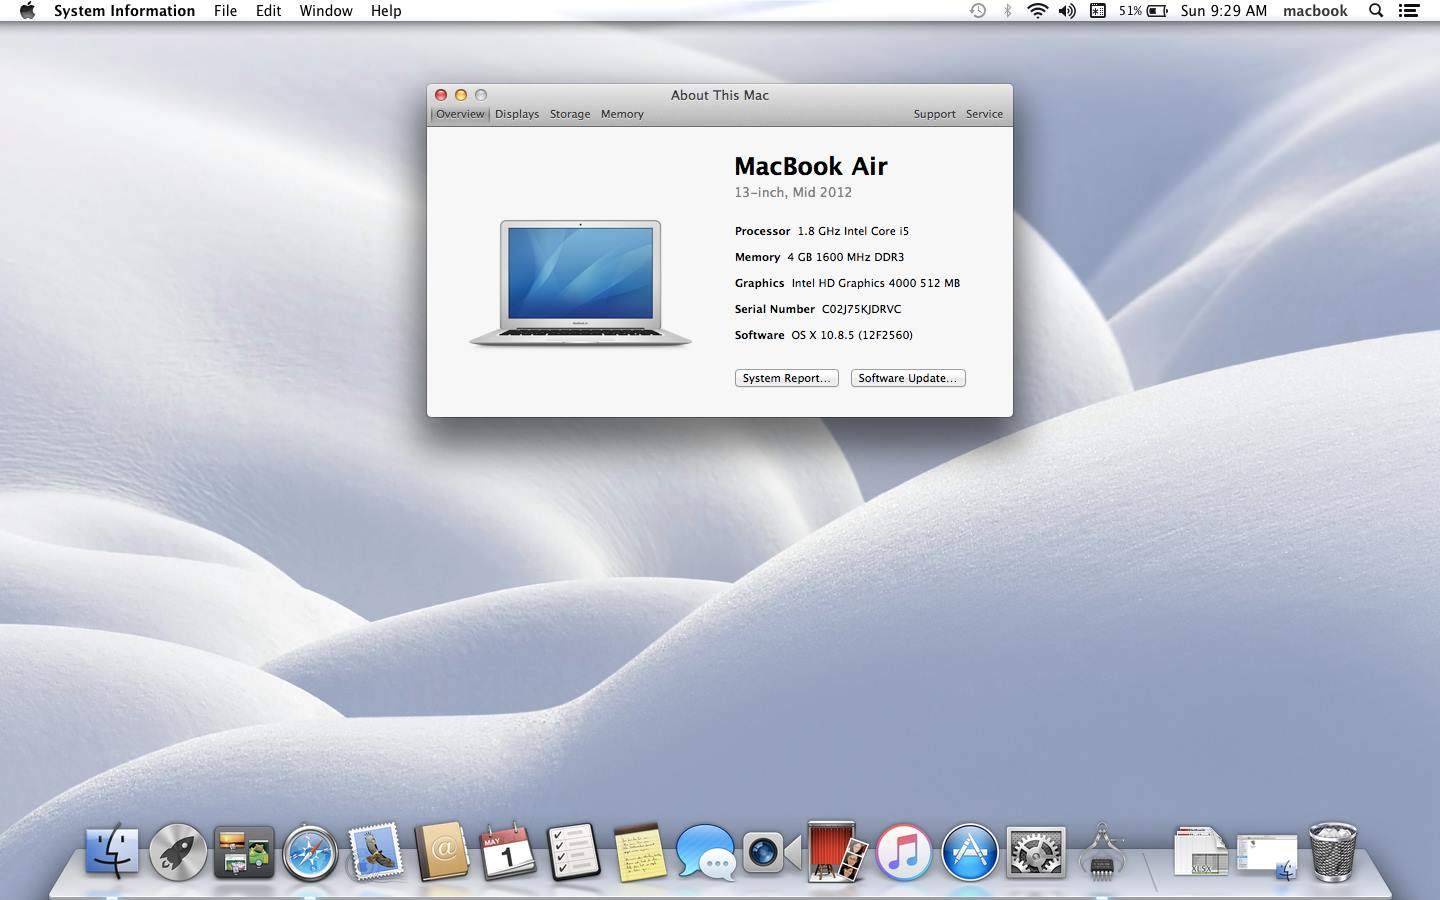Switch to the Storage tab

[570, 114]
